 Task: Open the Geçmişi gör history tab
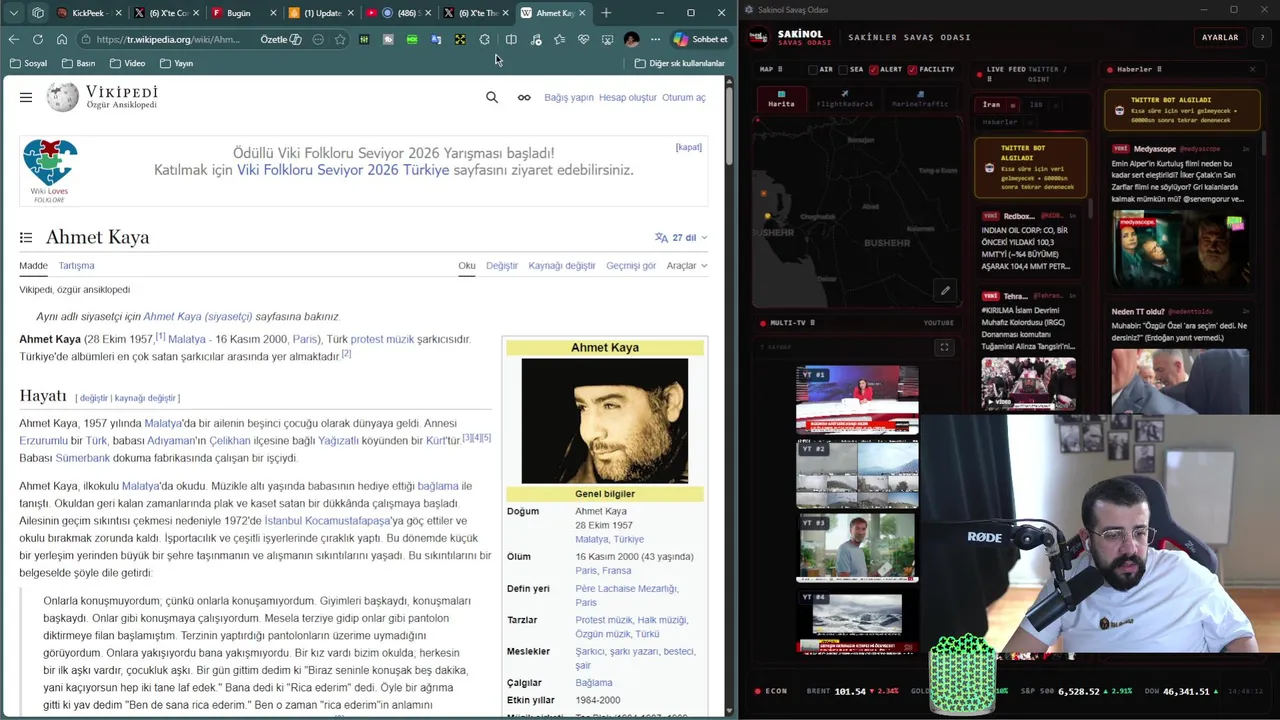[631, 265]
